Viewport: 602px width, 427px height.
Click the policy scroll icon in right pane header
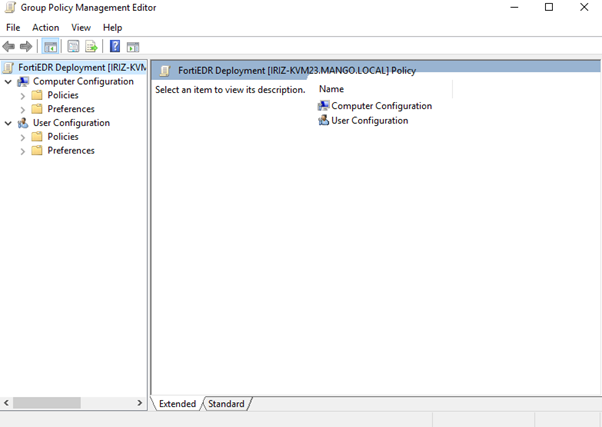(x=165, y=71)
